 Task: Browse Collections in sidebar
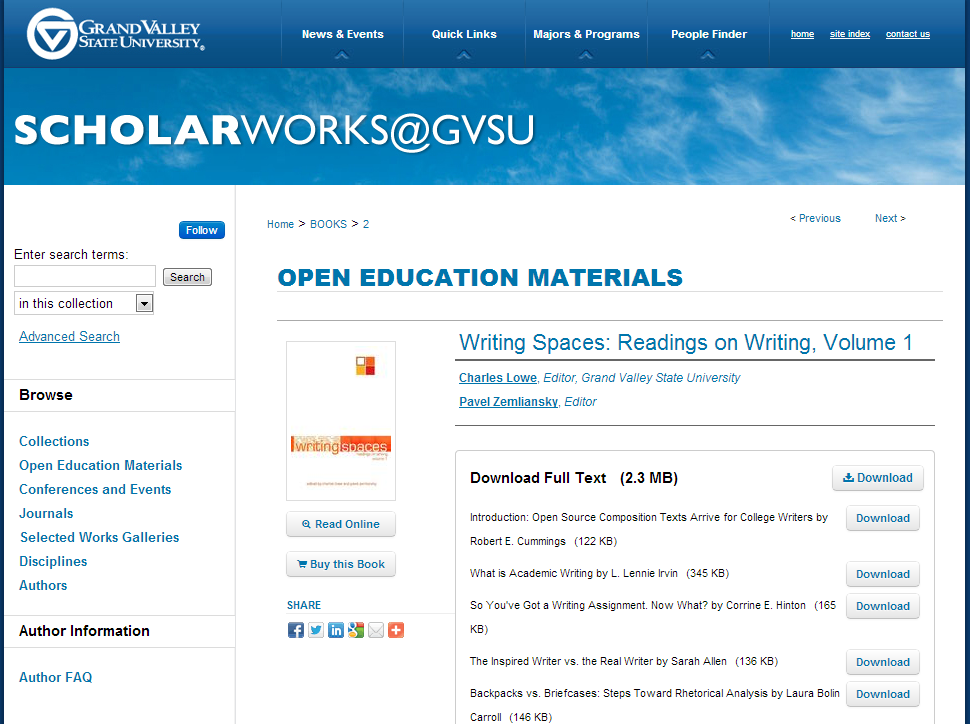[x=54, y=441]
